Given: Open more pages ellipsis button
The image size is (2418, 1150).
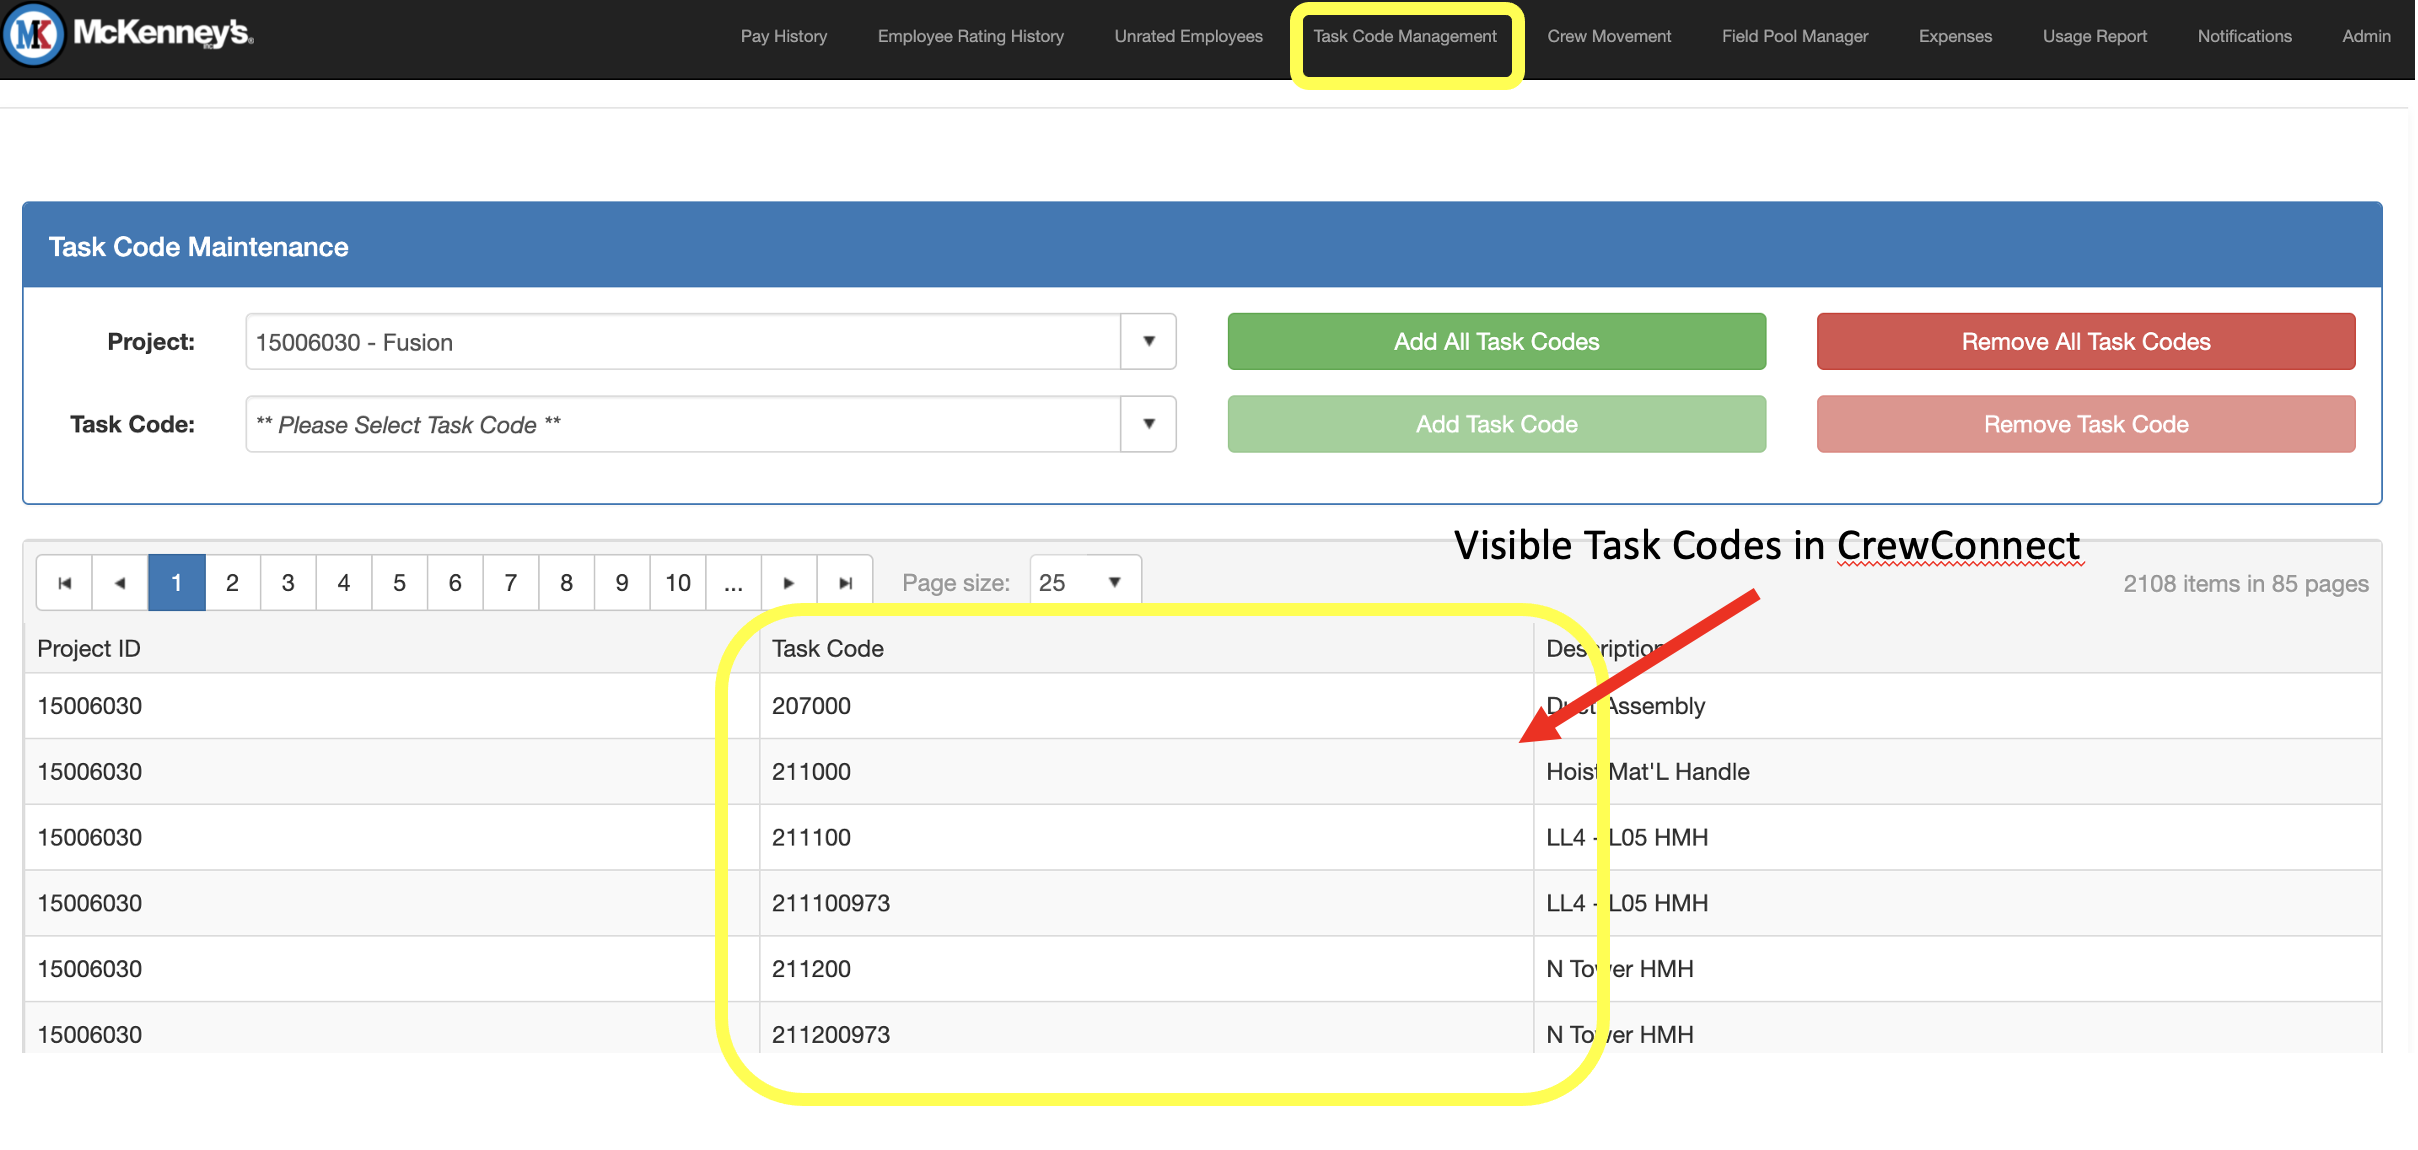Looking at the screenshot, I should pyautogui.click(x=733, y=583).
